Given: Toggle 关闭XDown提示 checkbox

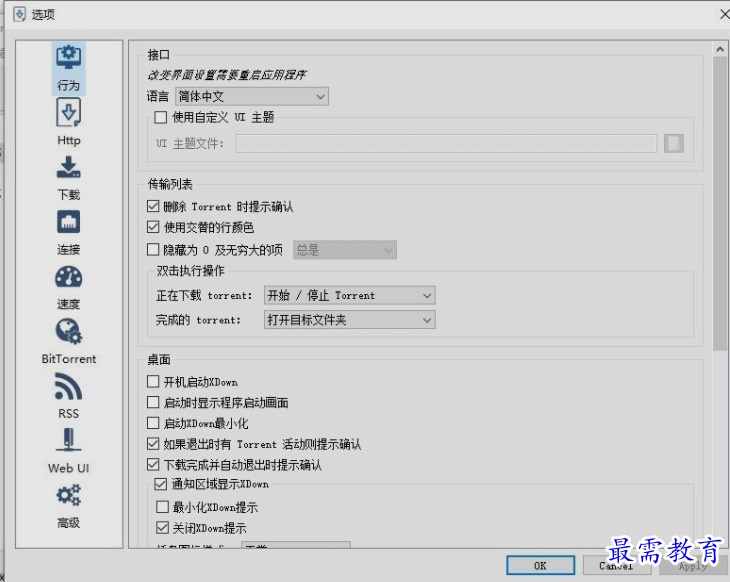Looking at the screenshot, I should 162,528.
